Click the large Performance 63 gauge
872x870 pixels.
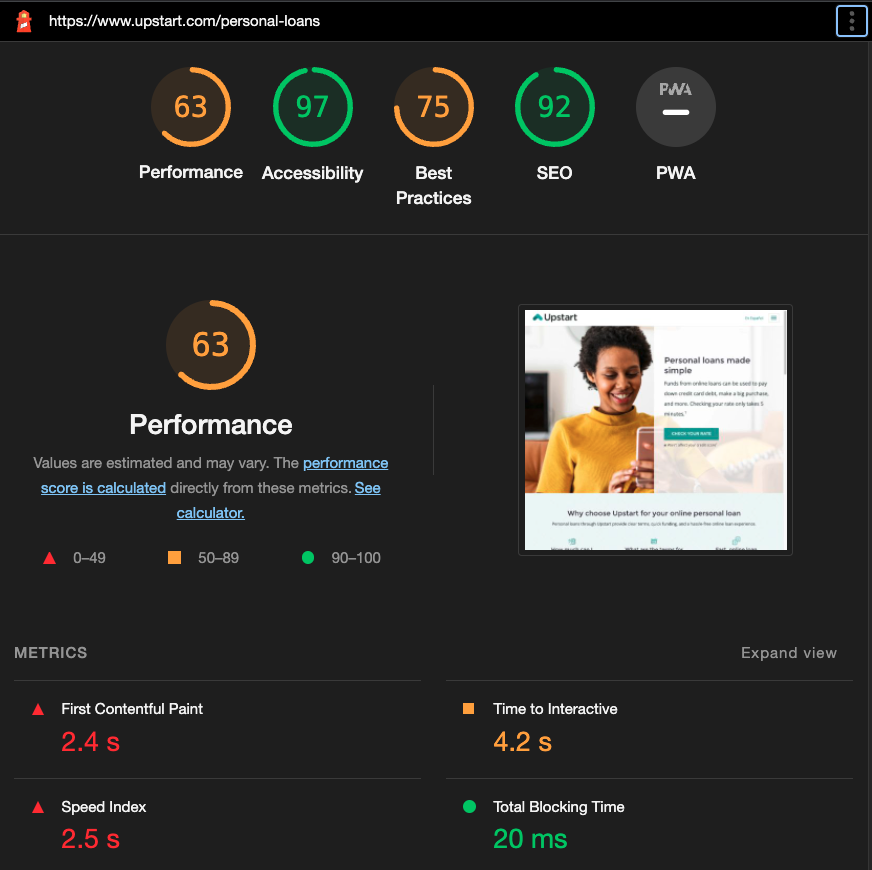(211, 345)
